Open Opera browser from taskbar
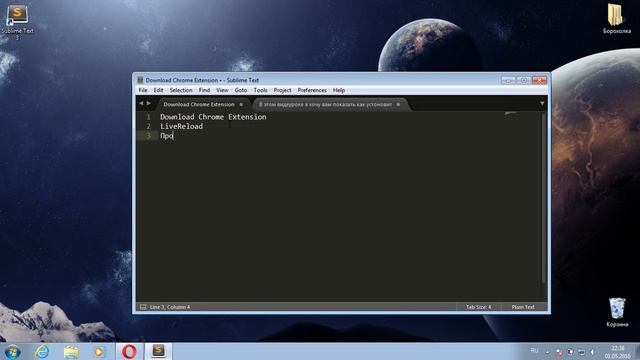Viewport: 640px width, 360px height. 129,351
